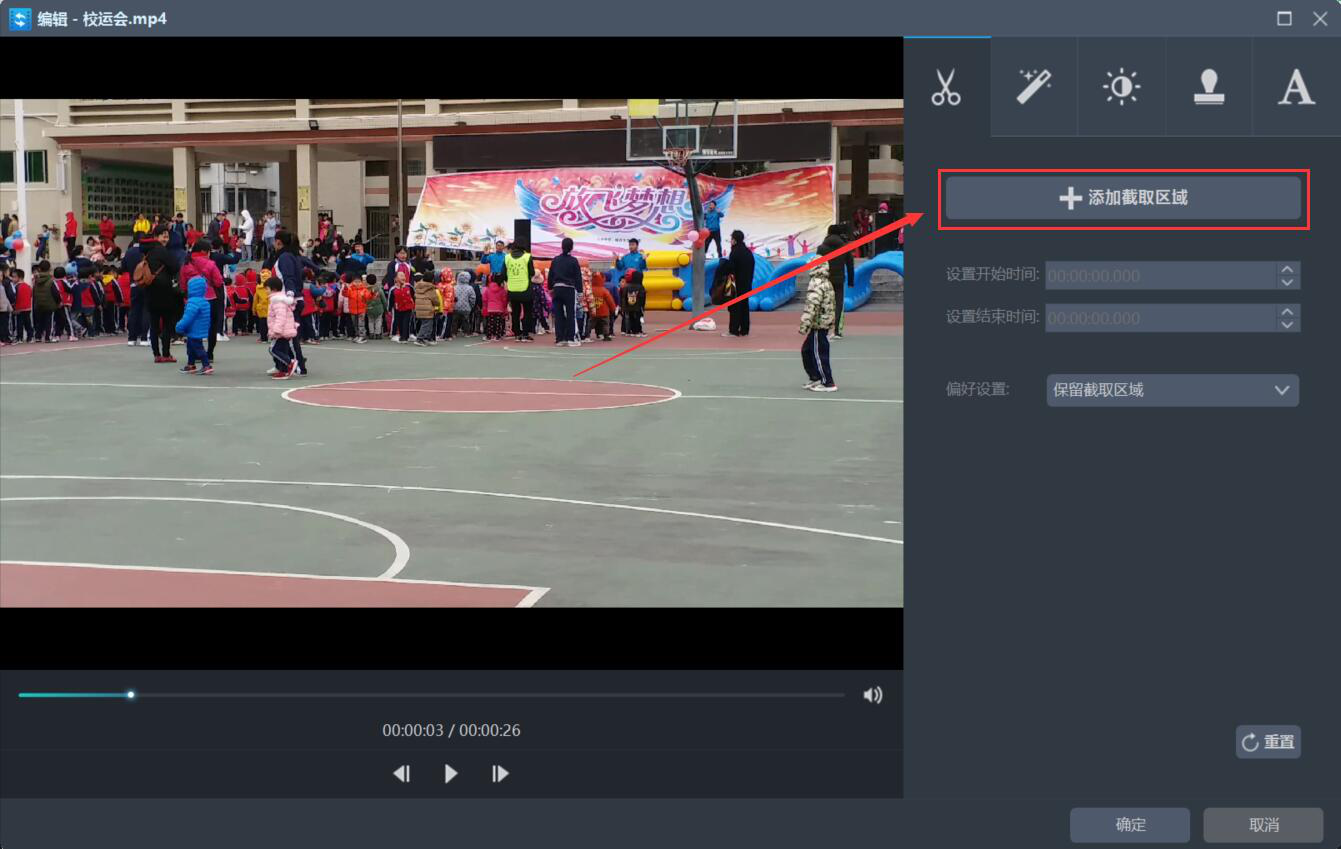Viewport: 1341px width, 849px height.
Task: Increase the 设置开始时间 value with up arrow
Action: pos(1288,268)
